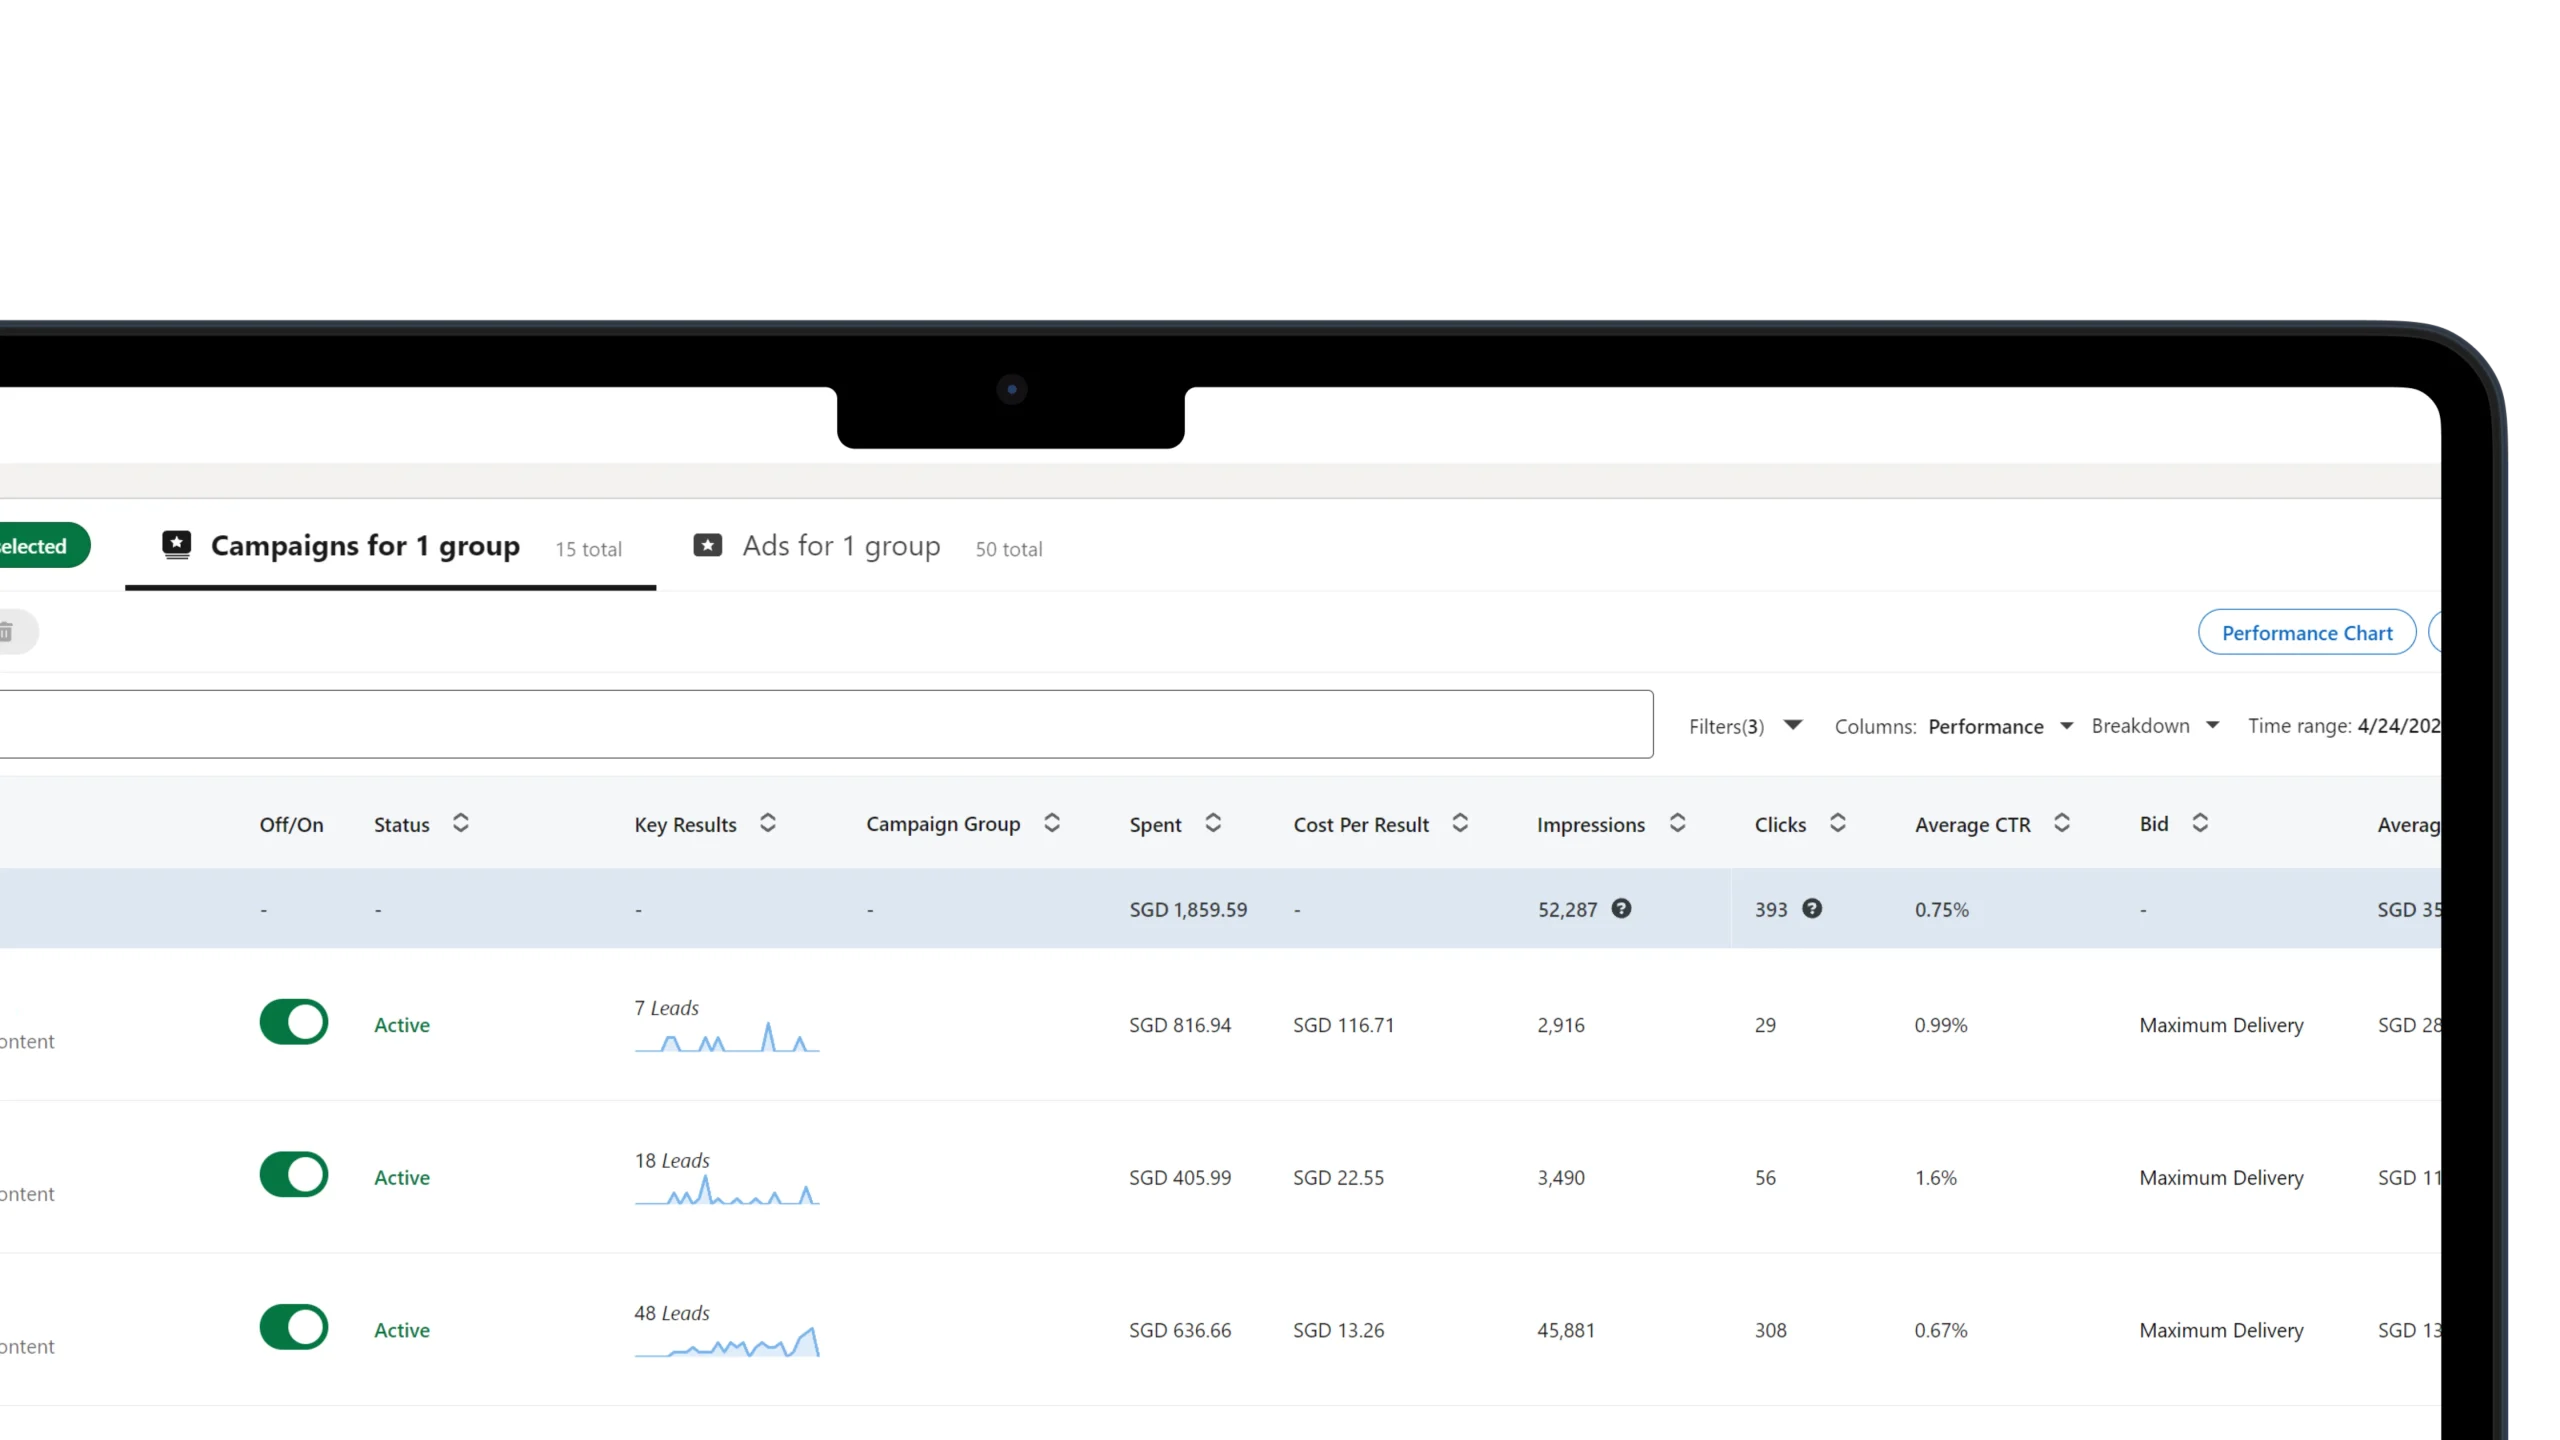
Task: Toggle Off/On switch for 48 Leads campaign
Action: tap(294, 1327)
